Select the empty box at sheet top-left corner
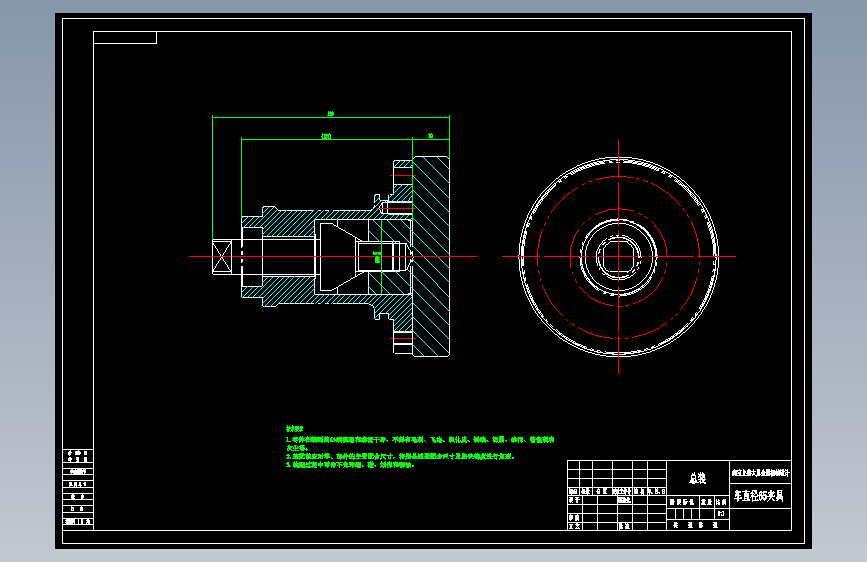 click(x=125, y=38)
